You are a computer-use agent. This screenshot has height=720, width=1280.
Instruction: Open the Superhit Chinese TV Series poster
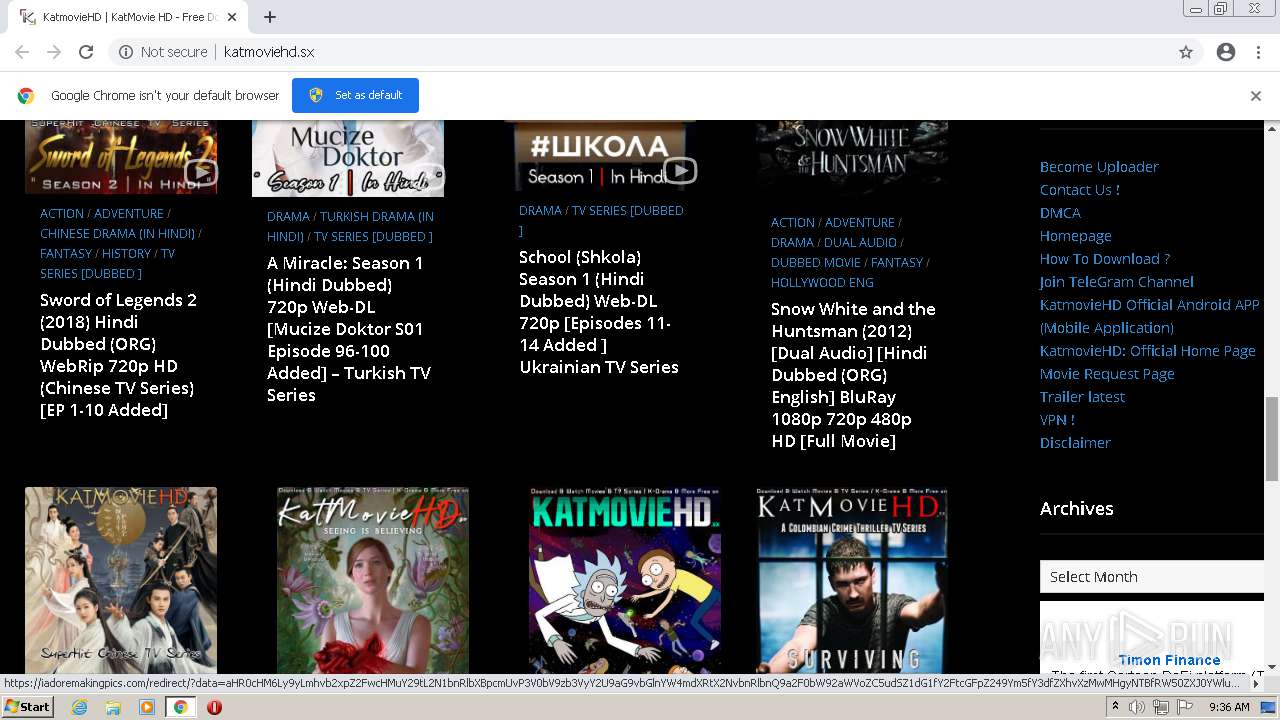[121, 580]
